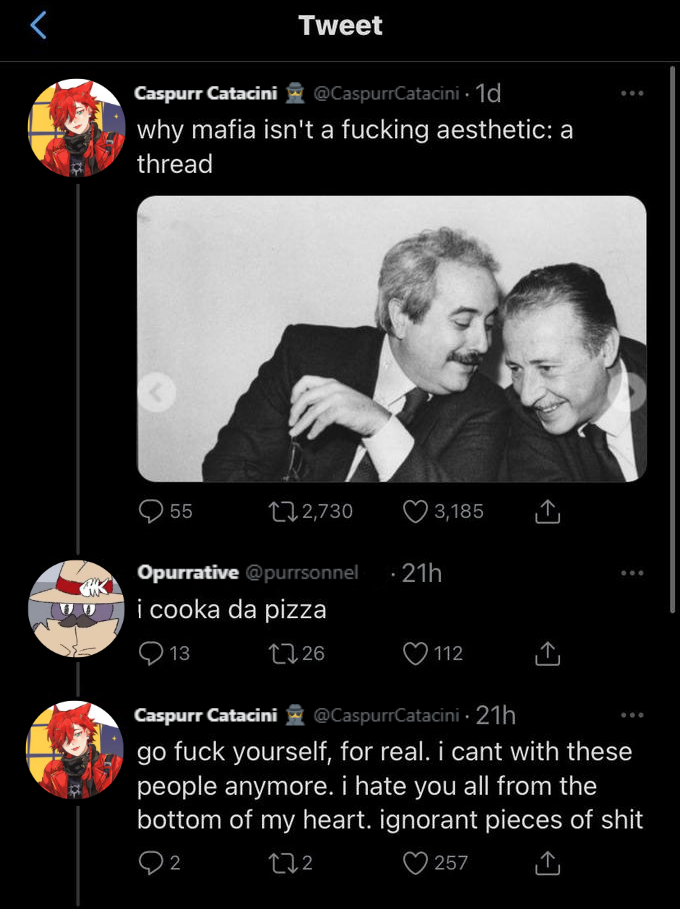Image resolution: width=680 pixels, height=909 pixels.
Task: Open the @purrsonnel profile handle
Action: (x=301, y=573)
